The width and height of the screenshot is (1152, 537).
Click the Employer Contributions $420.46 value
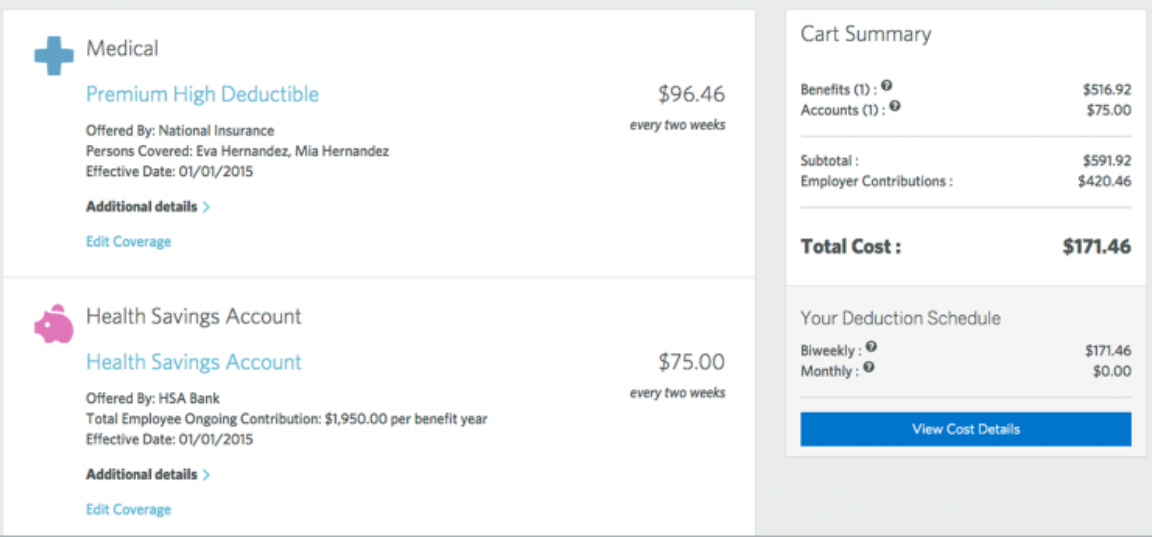pyautogui.click(x=1104, y=182)
